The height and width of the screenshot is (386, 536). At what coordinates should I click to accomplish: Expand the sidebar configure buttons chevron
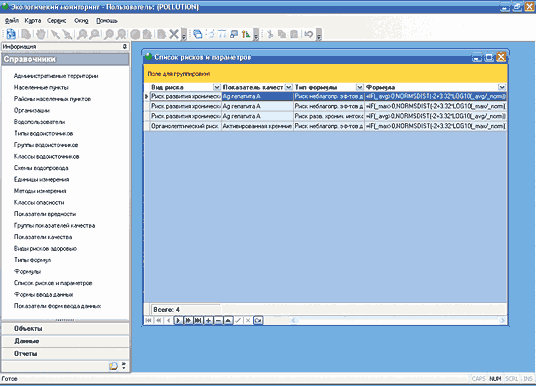(x=124, y=366)
